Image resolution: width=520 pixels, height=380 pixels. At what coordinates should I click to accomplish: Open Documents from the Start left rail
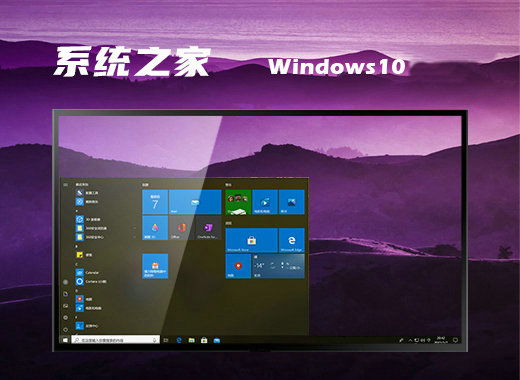(66, 294)
